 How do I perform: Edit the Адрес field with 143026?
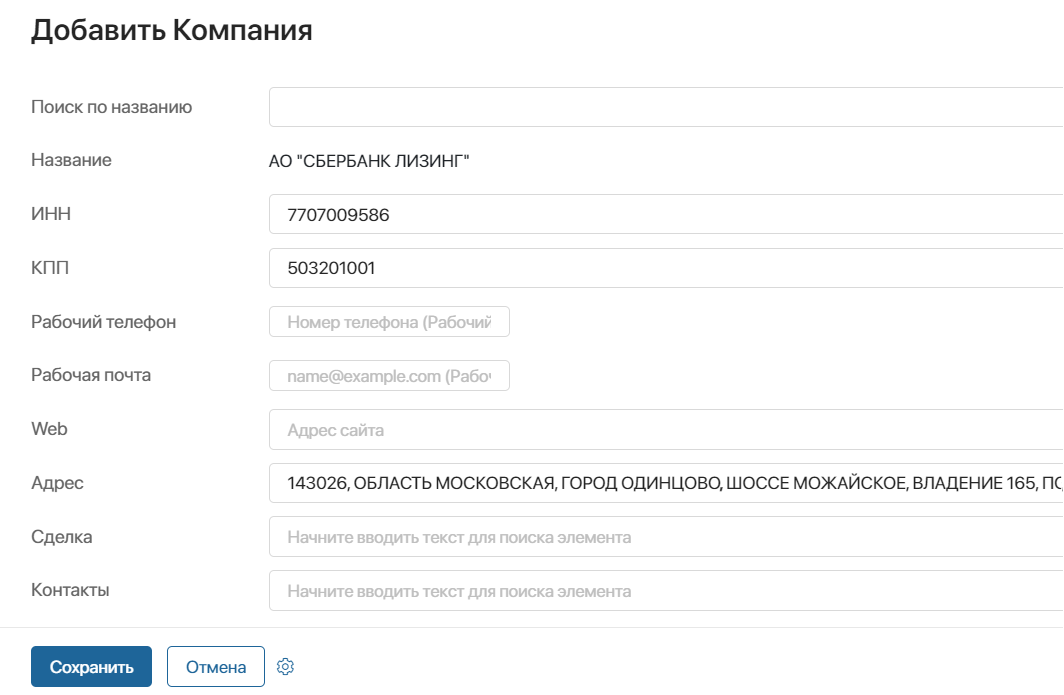click(x=666, y=483)
